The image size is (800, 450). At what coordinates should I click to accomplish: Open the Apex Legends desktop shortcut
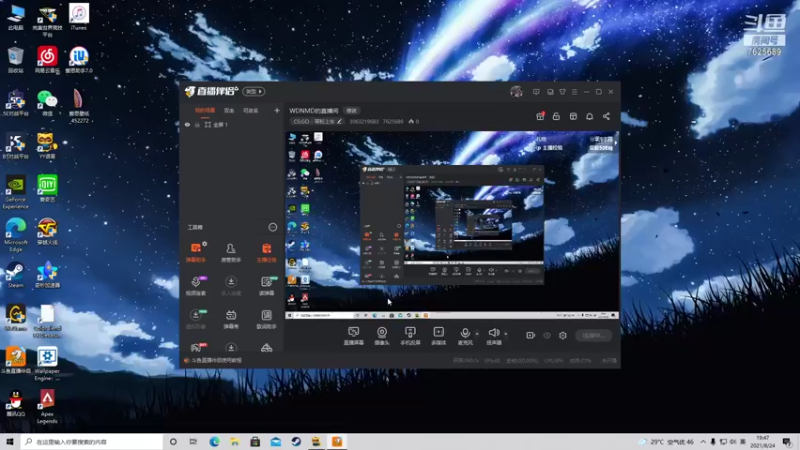[47, 407]
